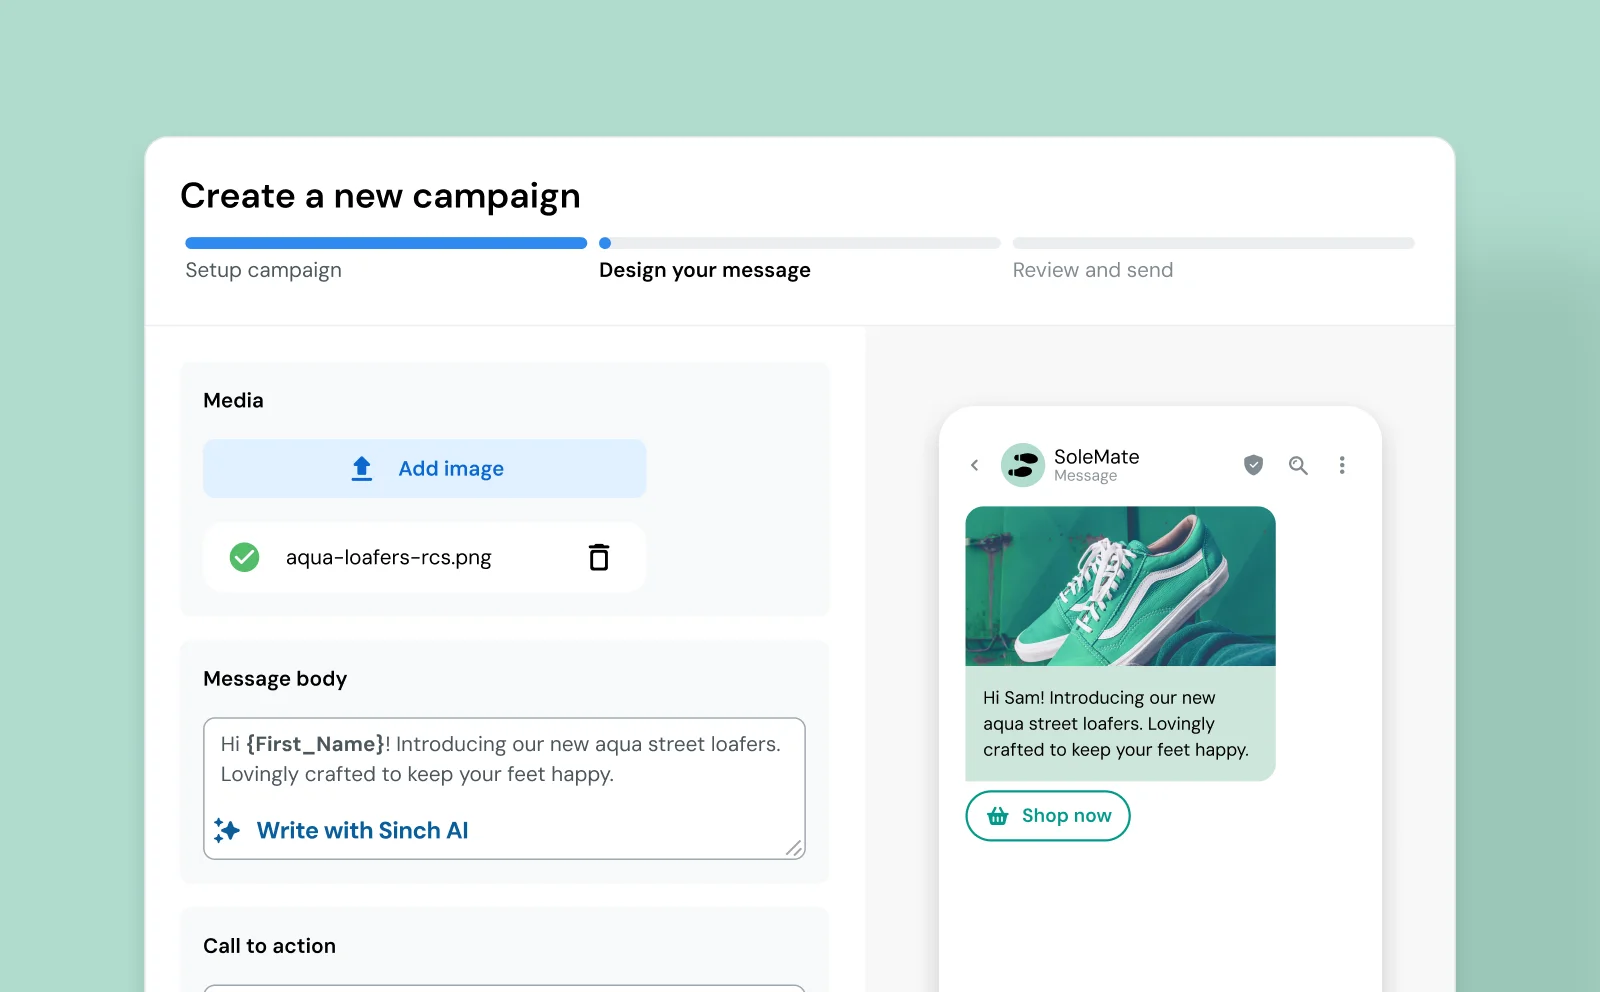The width and height of the screenshot is (1600, 992).
Task: Click the blue Setup campaign progress bar
Action: pyautogui.click(x=385, y=242)
